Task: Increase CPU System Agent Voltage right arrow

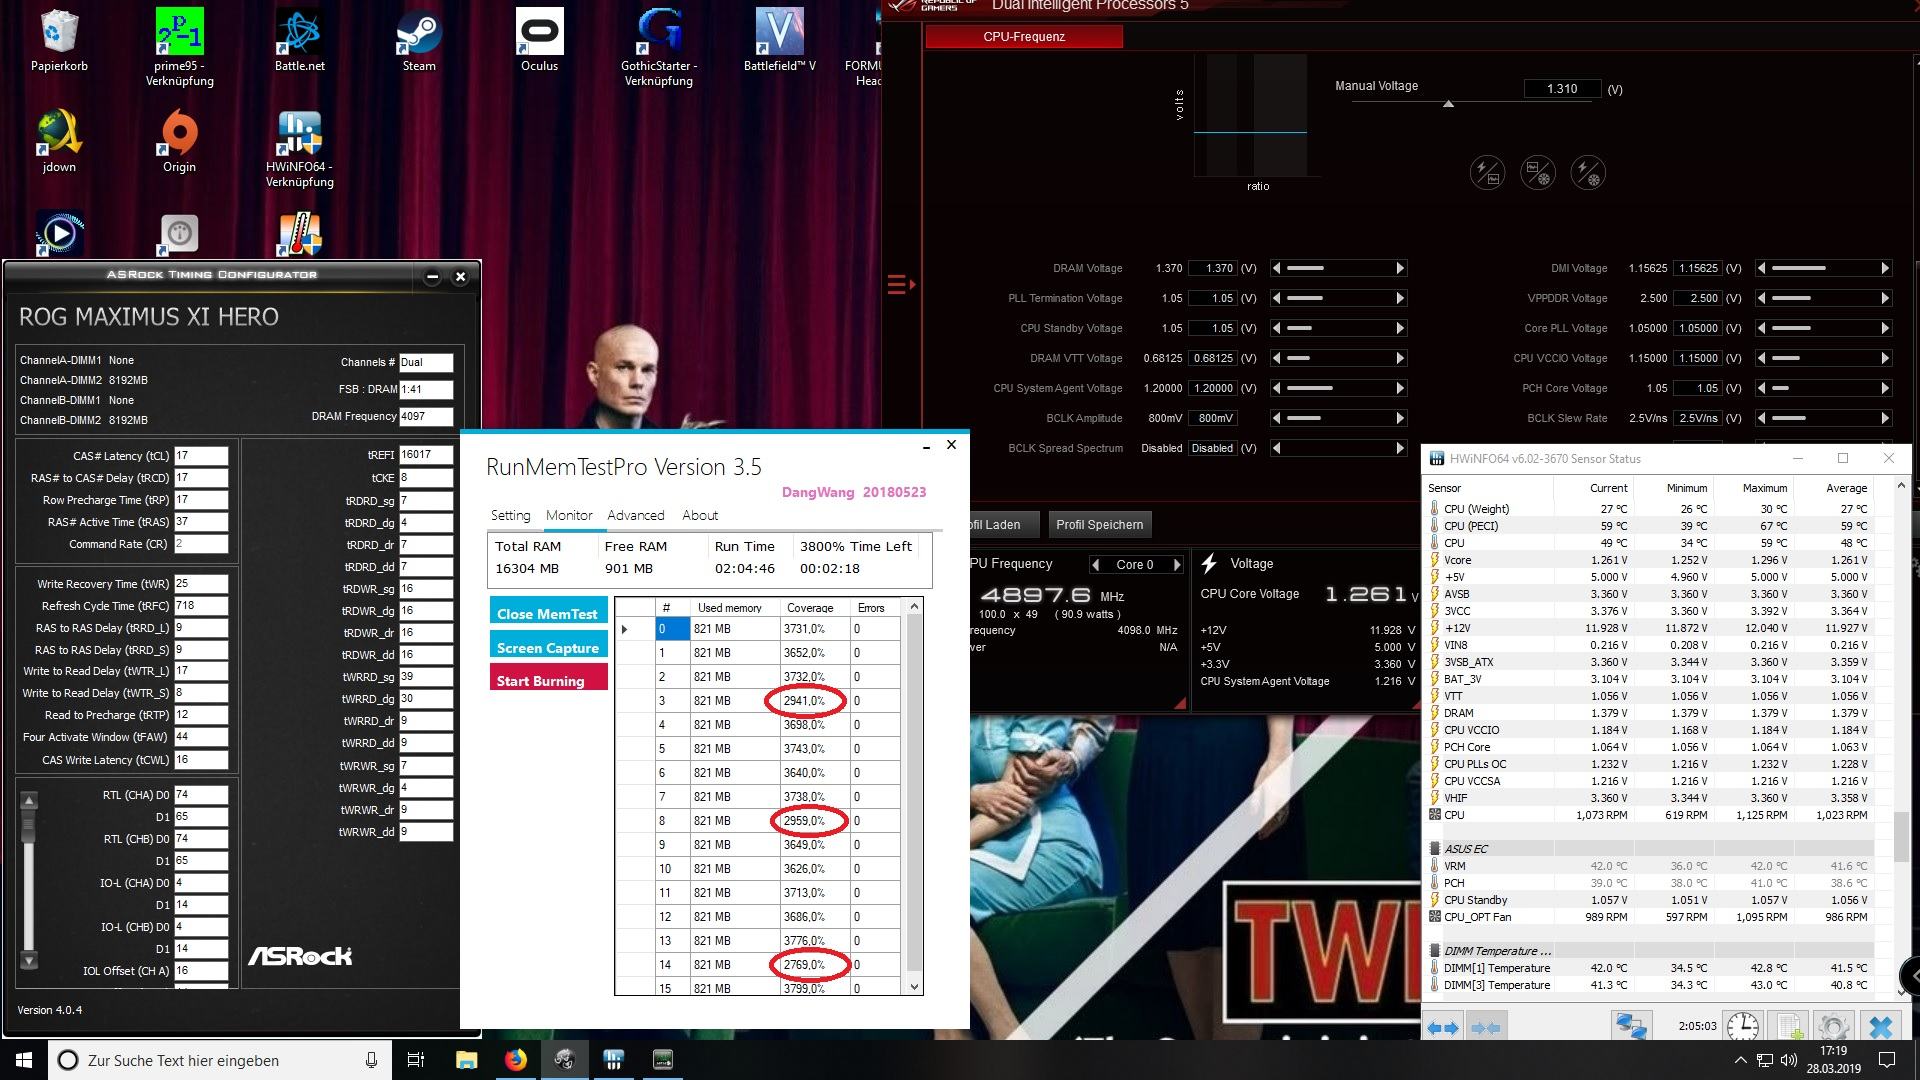Action: coord(1400,388)
